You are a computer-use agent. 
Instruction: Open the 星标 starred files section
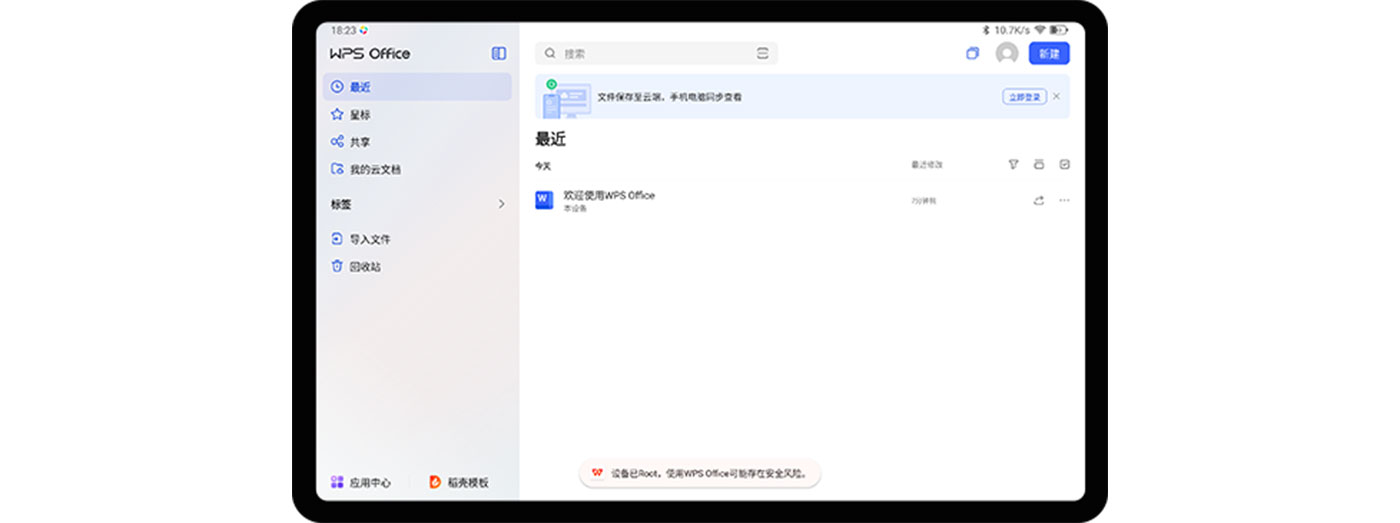(x=360, y=115)
